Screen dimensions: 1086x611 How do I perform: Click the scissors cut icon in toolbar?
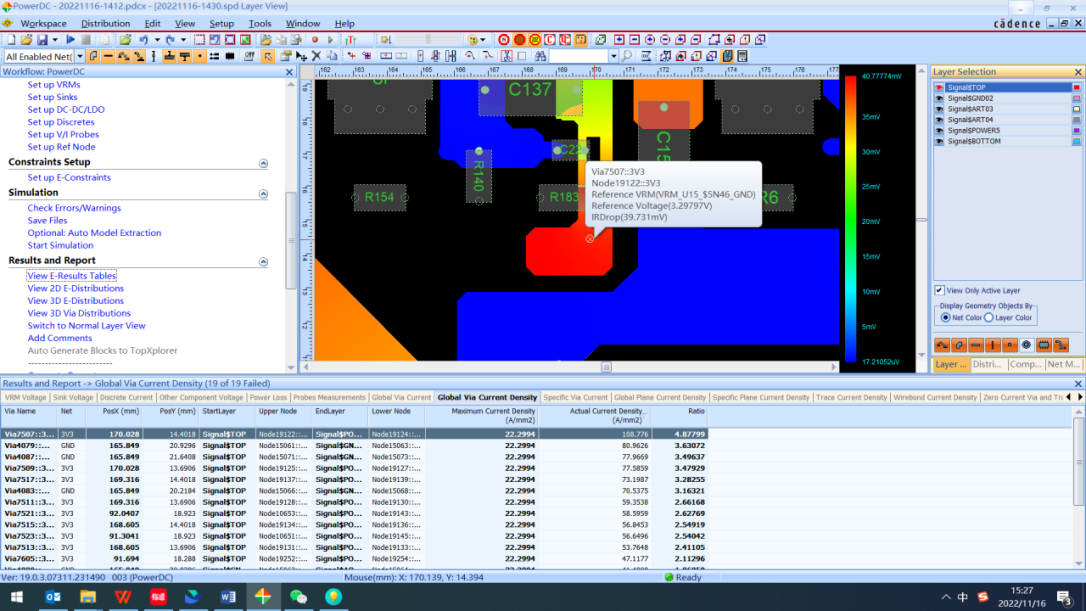(507, 56)
